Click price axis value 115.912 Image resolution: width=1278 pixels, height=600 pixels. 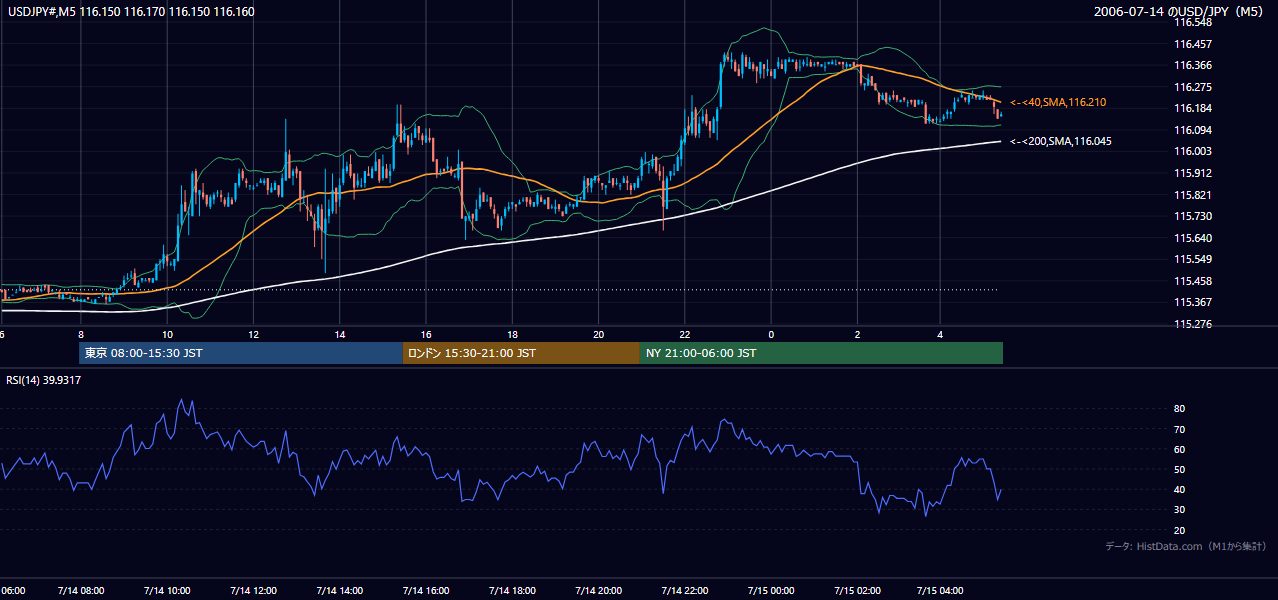click(1194, 173)
